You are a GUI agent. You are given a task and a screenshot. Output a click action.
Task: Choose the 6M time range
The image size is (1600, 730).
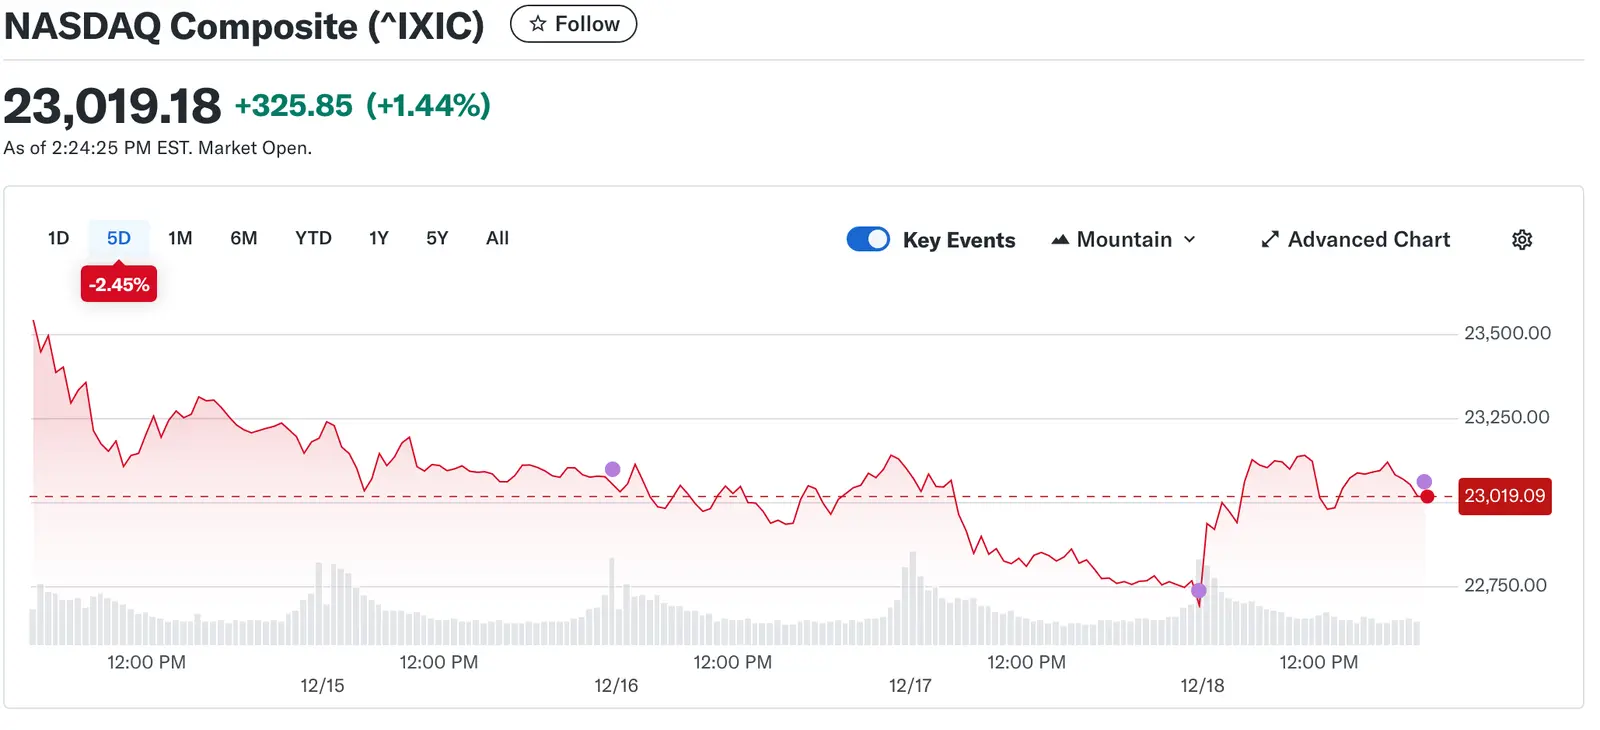click(x=244, y=238)
